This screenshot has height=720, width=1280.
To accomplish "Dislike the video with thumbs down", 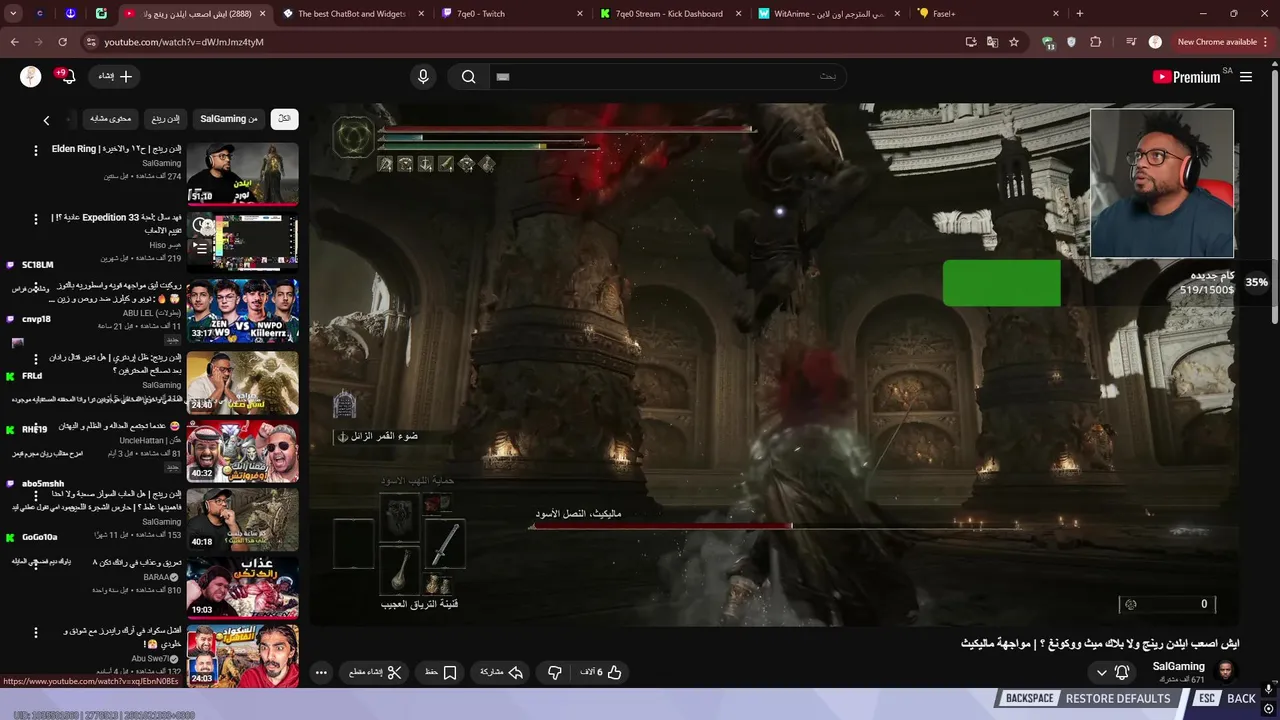I will [x=555, y=673].
